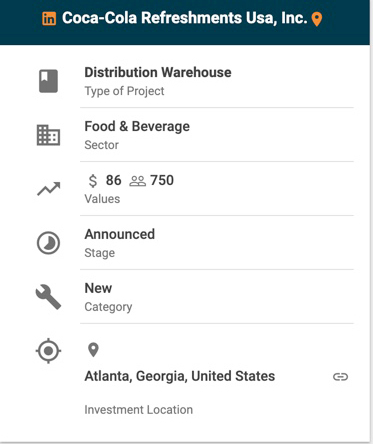Image resolution: width=373 pixels, height=444 pixels.
Task: Open the chain link icon next to Atlanta
Action: click(x=340, y=377)
